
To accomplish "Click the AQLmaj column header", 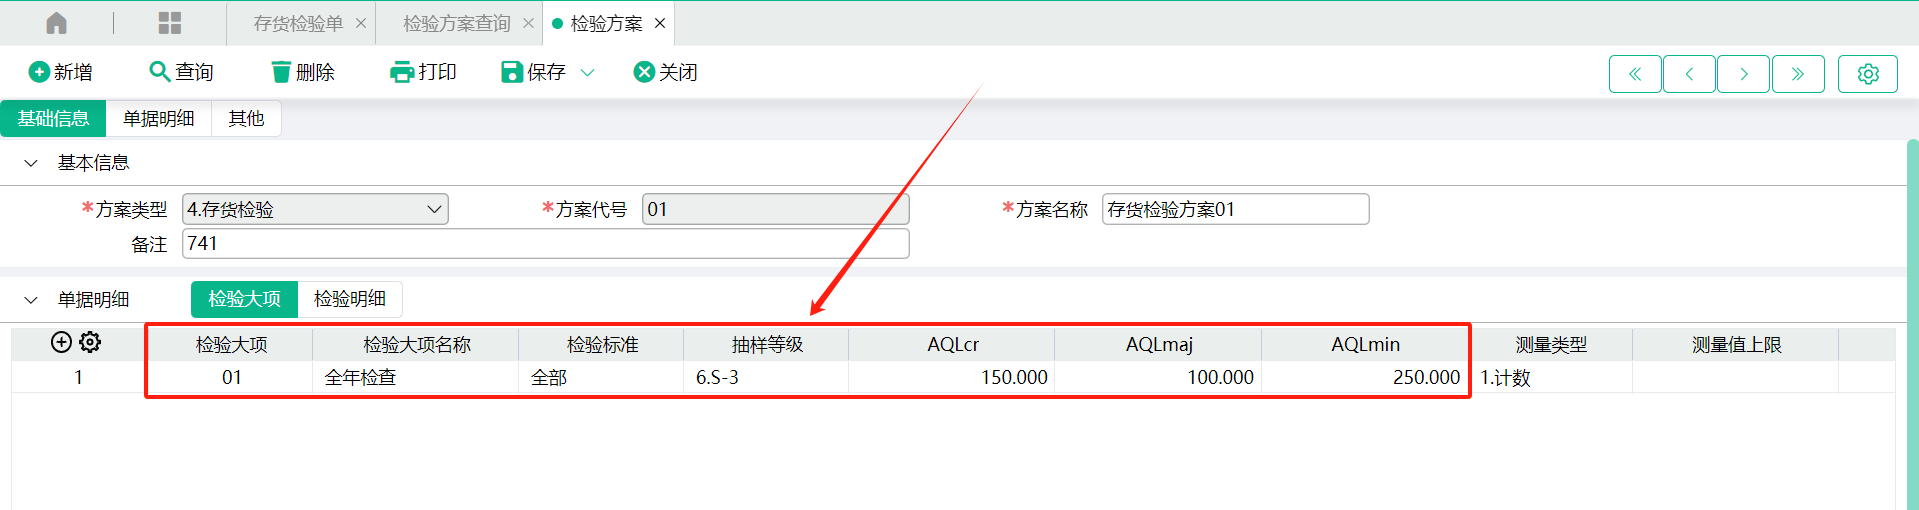I will pyautogui.click(x=1158, y=344).
